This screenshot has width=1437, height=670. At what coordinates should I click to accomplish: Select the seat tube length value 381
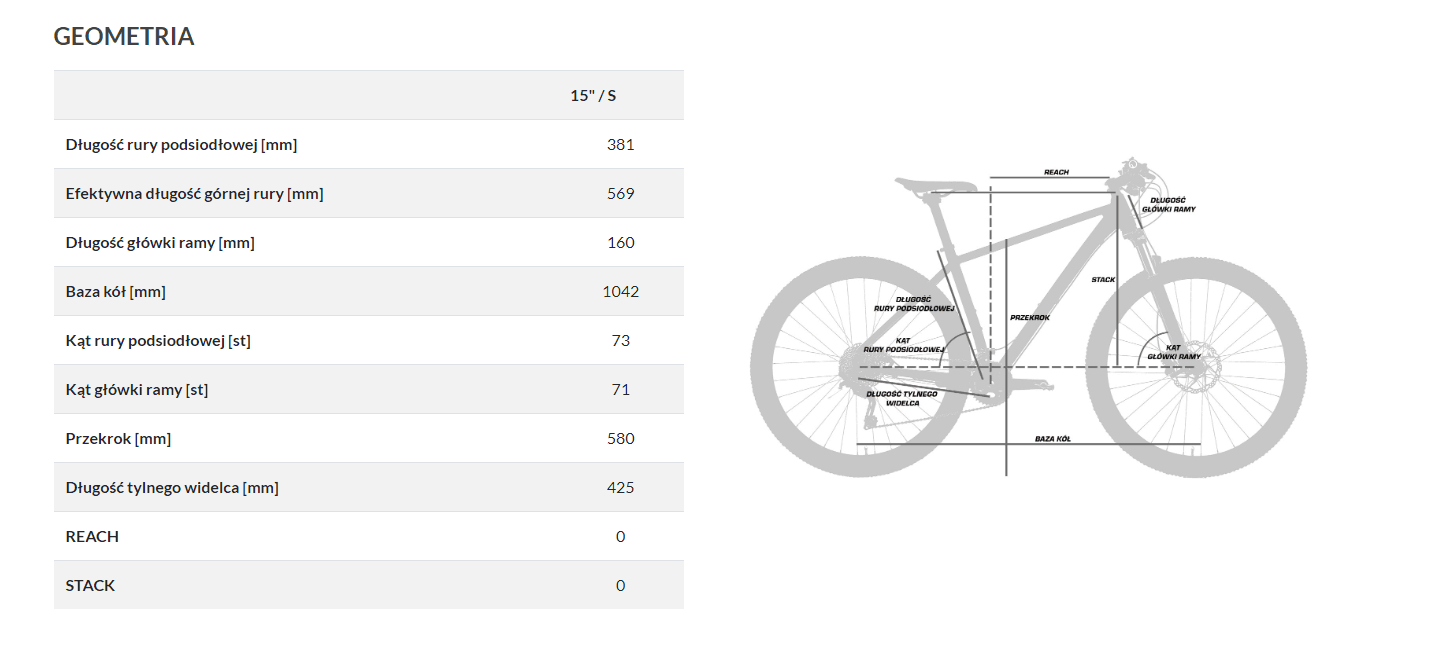(620, 144)
